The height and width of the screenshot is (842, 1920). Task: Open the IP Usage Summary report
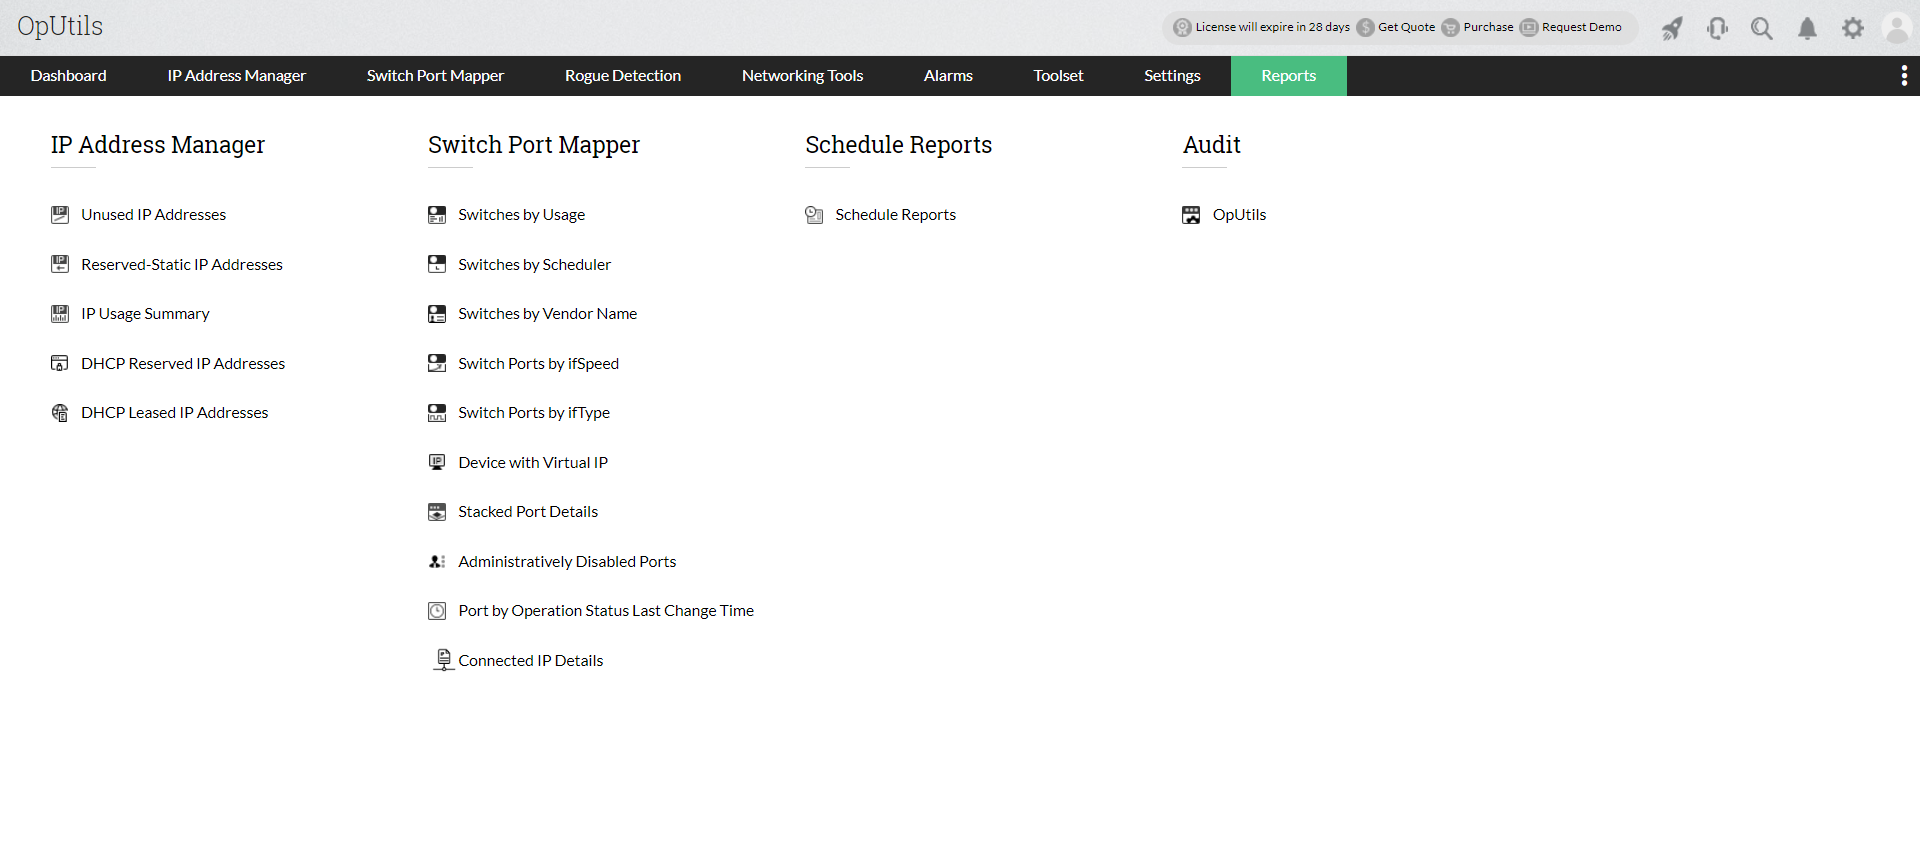[145, 314]
